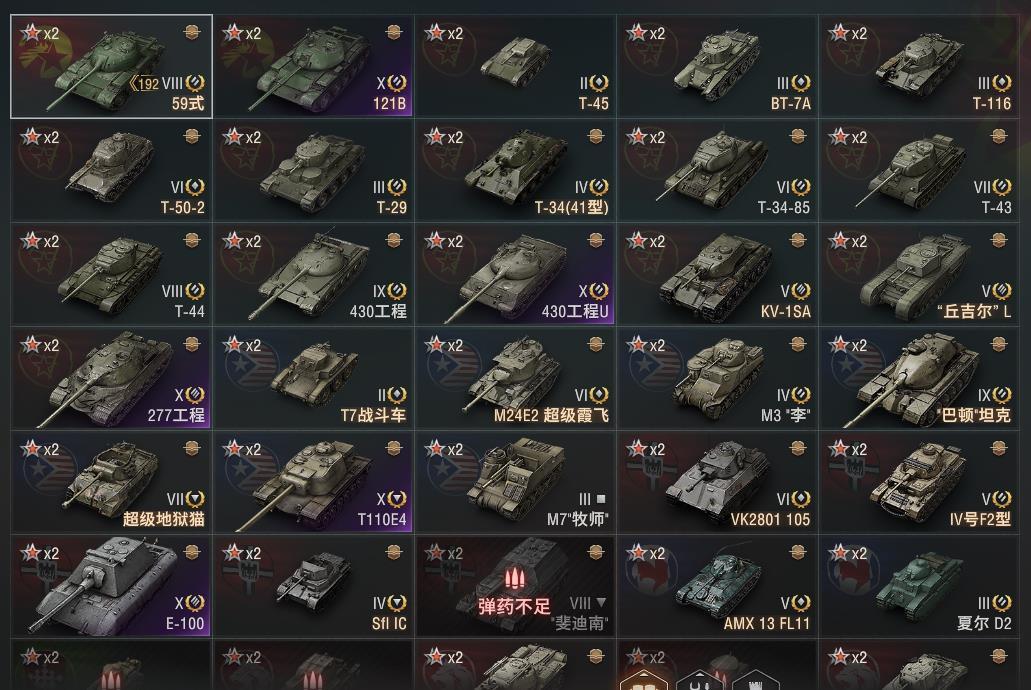
Task: Select the M24E2 超级霞飞 tank
Action: pyautogui.click(x=515, y=379)
